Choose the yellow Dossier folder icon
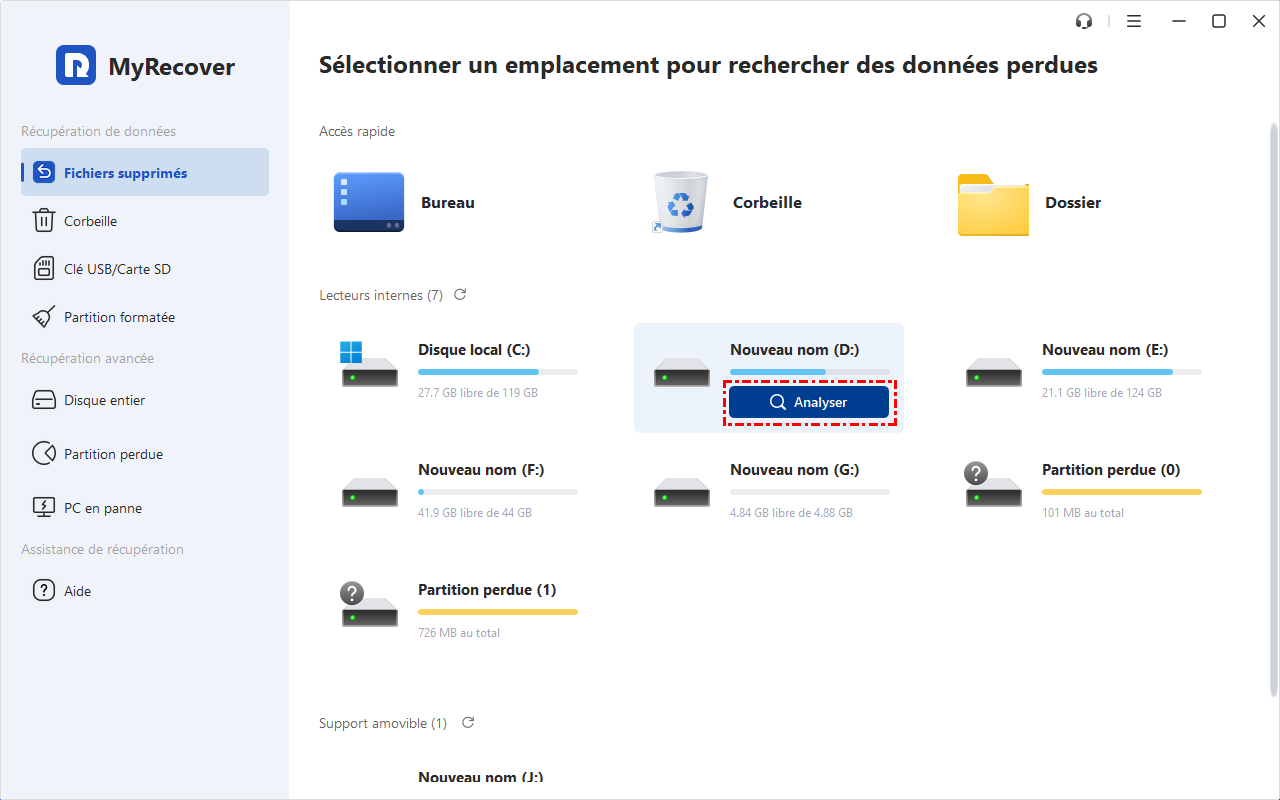Viewport: 1280px width, 800px height. tap(992, 203)
